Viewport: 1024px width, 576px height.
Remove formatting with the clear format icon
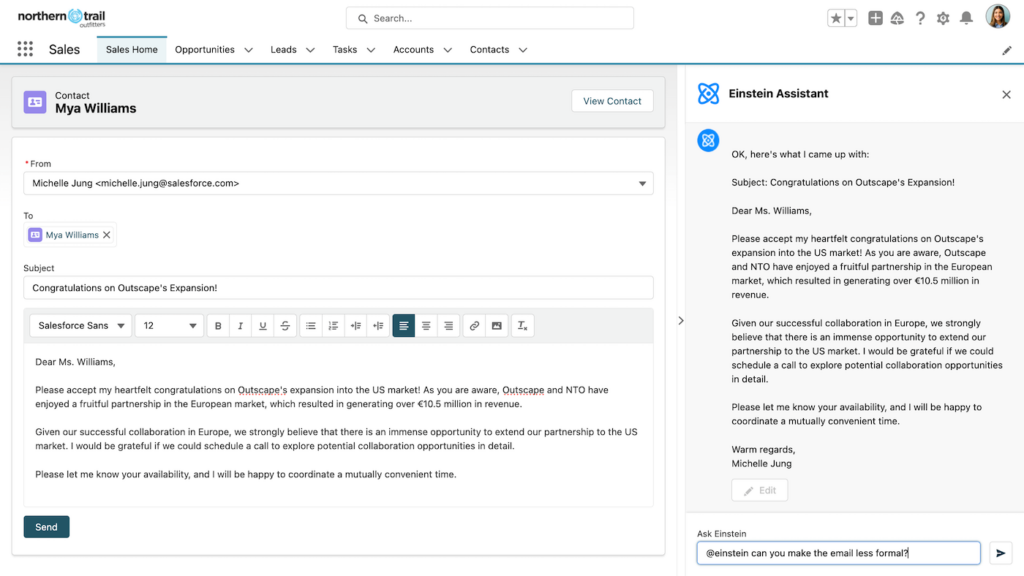[523, 325]
